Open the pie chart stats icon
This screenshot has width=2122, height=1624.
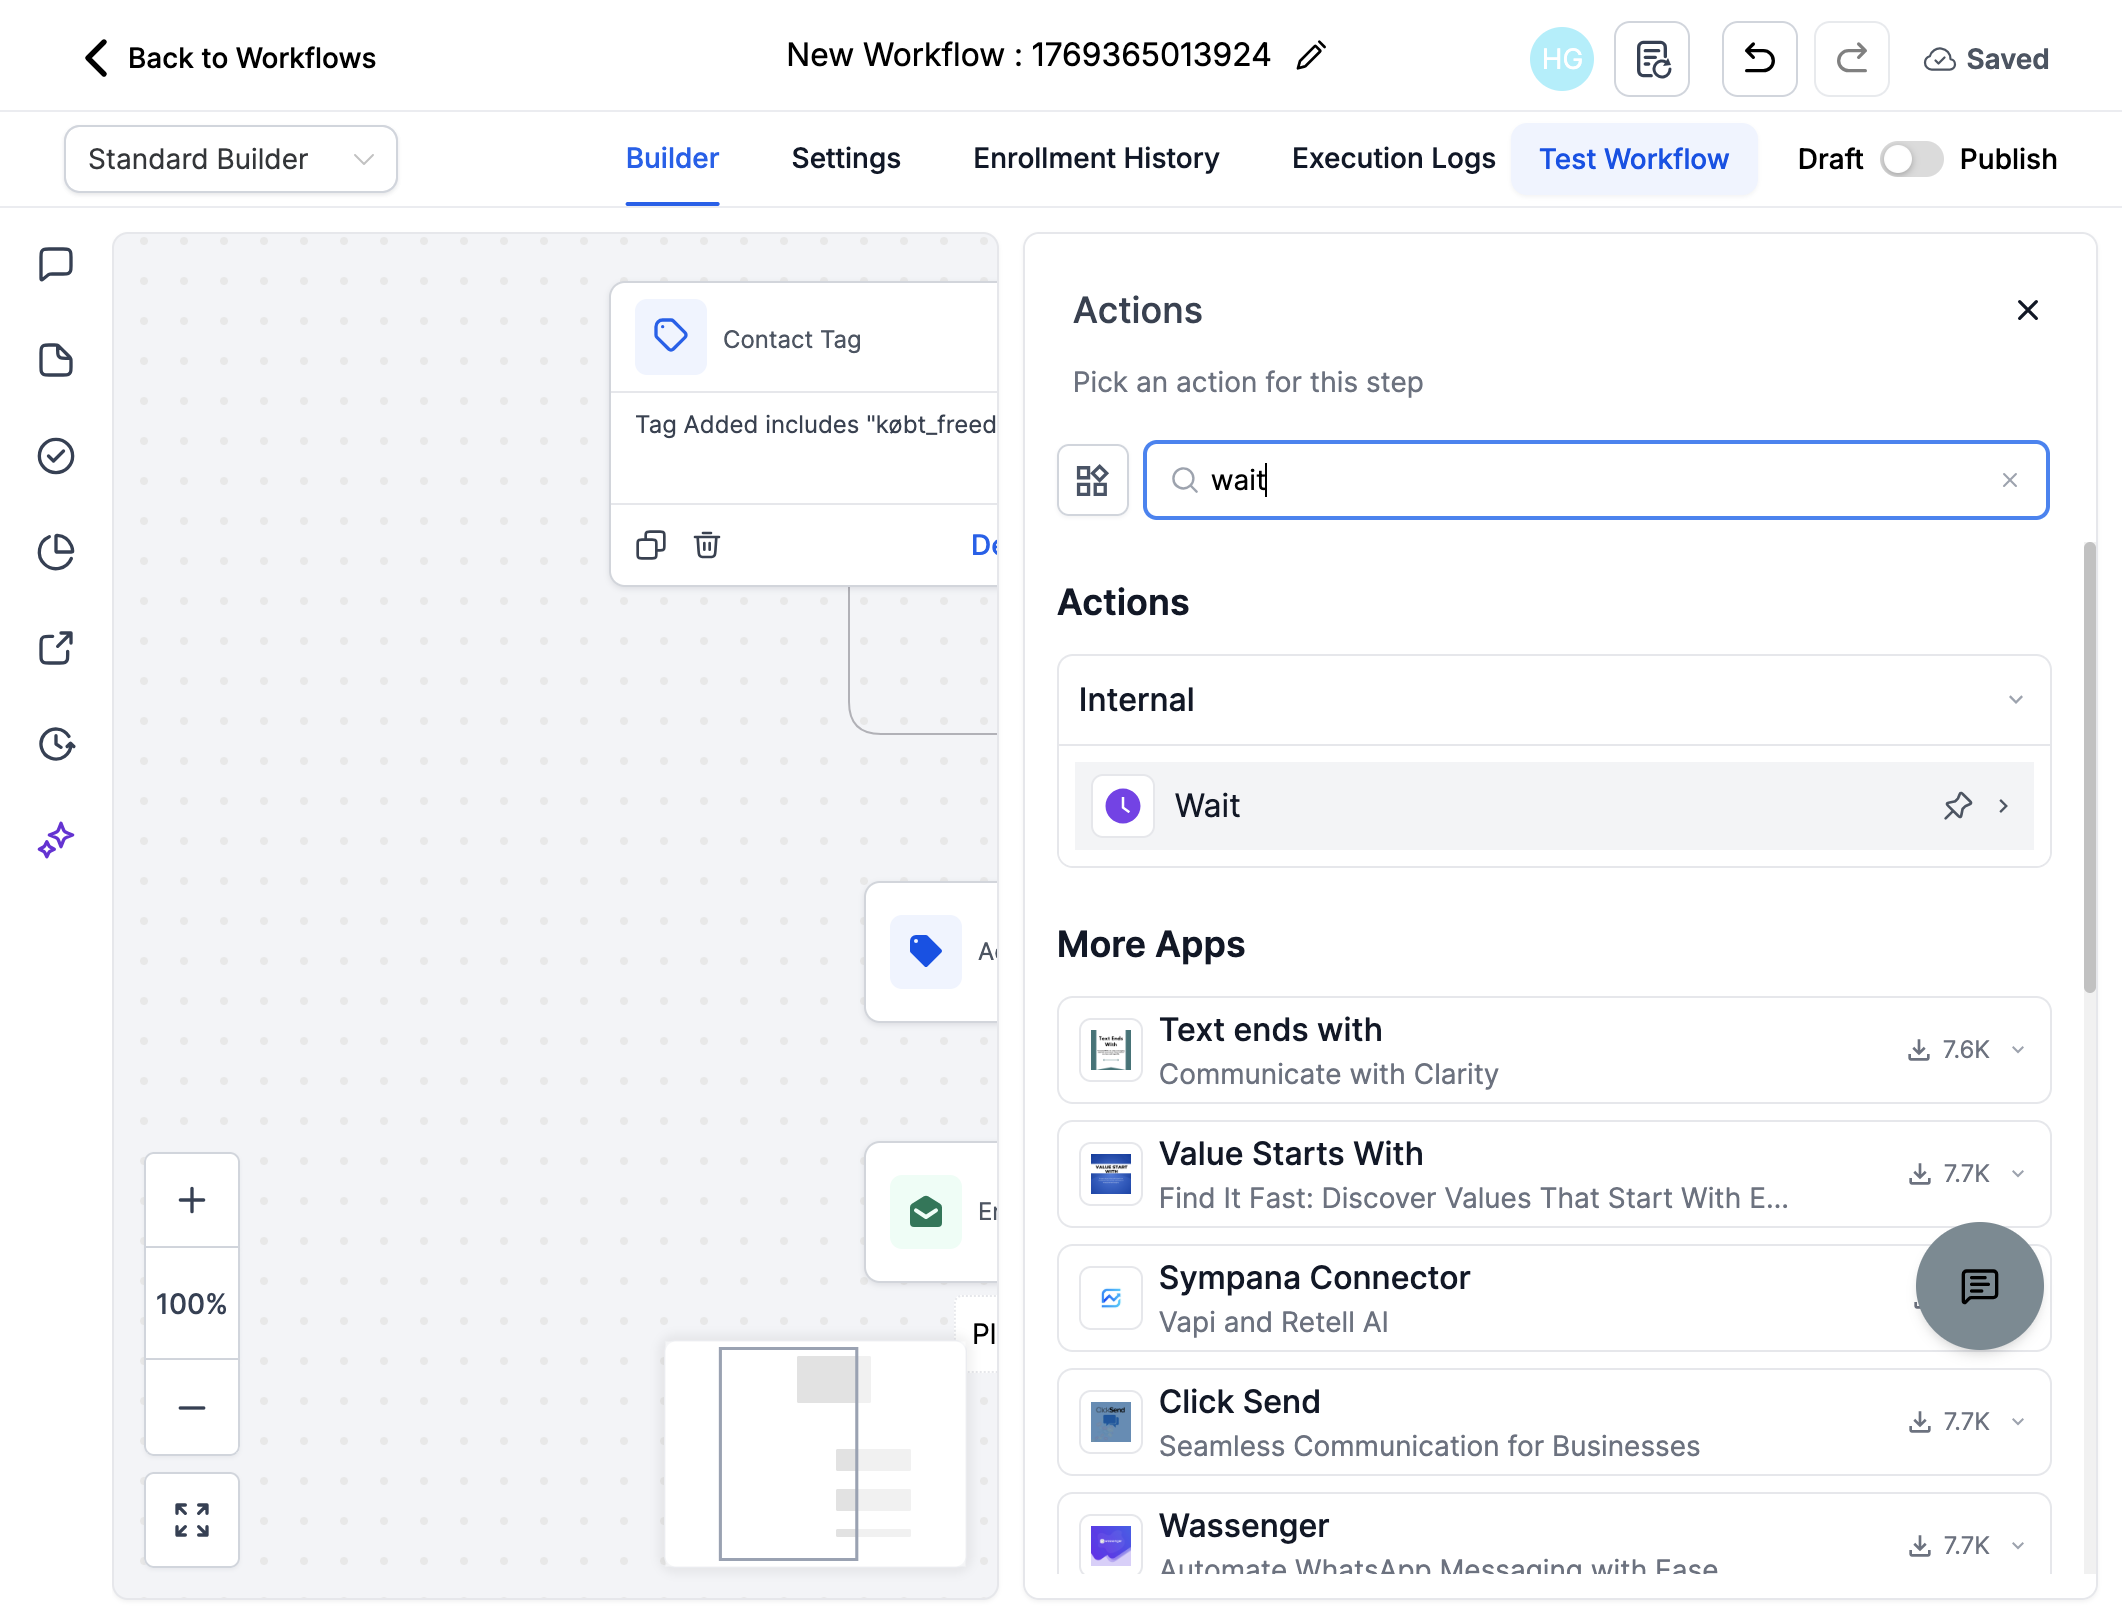tap(56, 552)
